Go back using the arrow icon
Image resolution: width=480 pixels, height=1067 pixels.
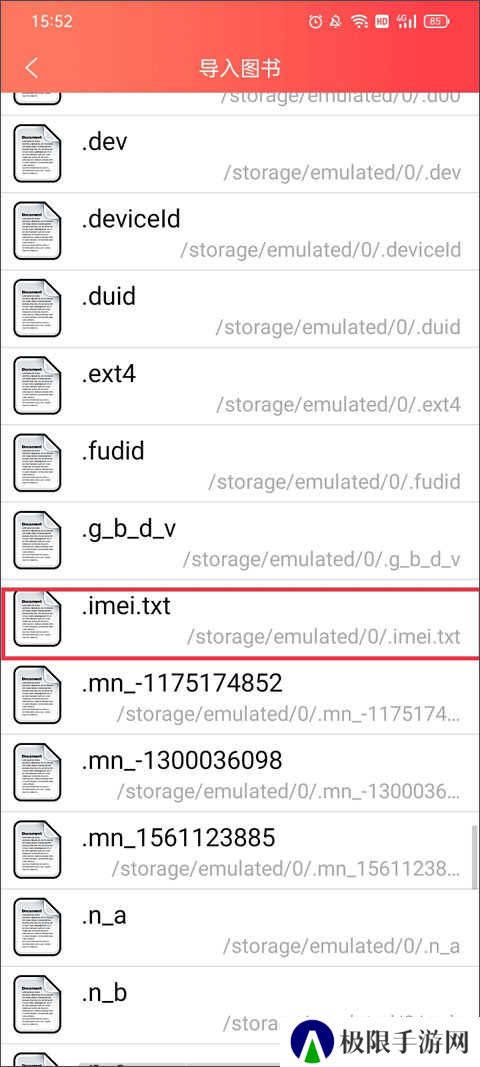point(31,67)
